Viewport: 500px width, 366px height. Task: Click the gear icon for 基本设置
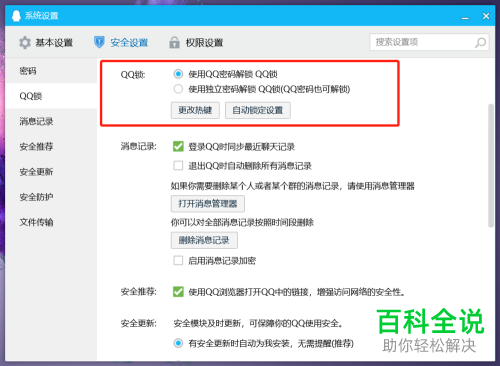tap(25, 43)
